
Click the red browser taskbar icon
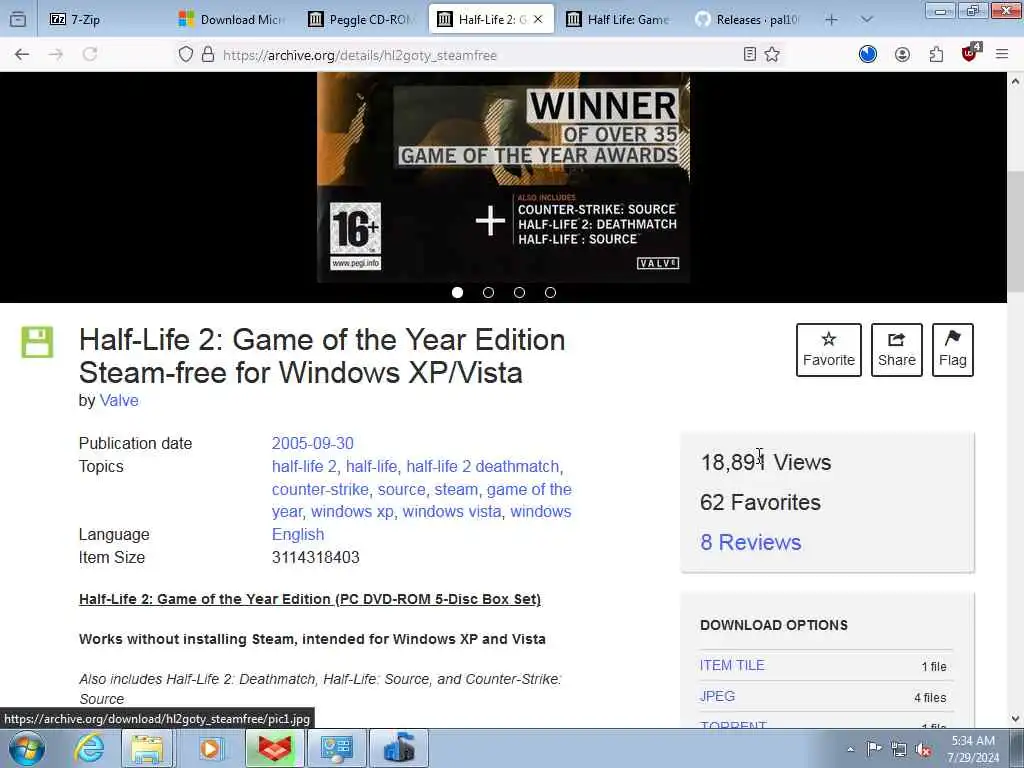(275, 748)
